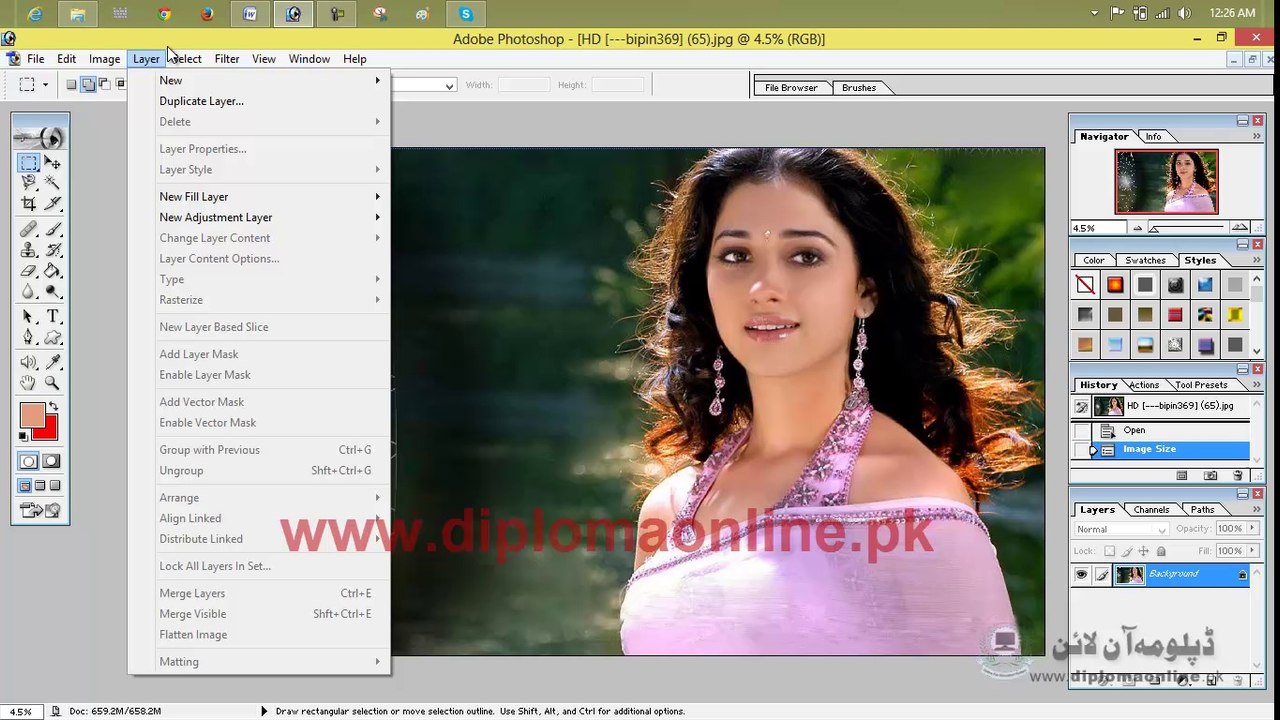Swap foreground and background colors
This screenshot has width=1280, height=720.
53,407
